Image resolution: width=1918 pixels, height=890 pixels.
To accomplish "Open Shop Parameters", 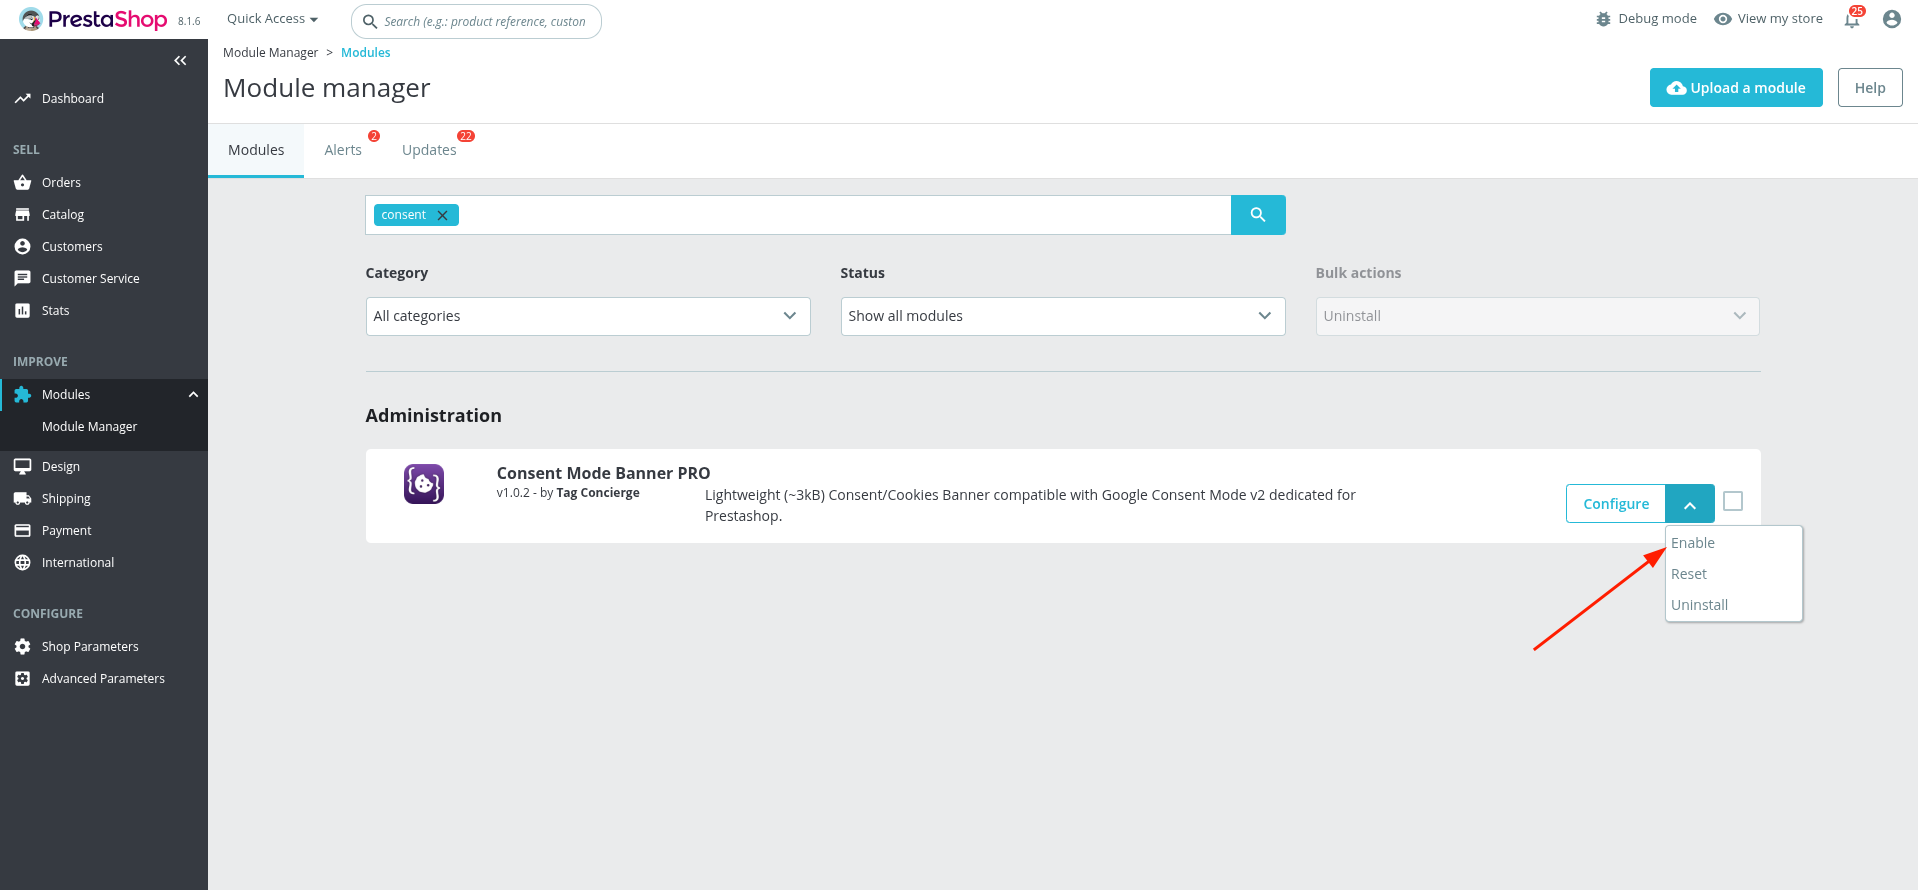I will (90, 646).
